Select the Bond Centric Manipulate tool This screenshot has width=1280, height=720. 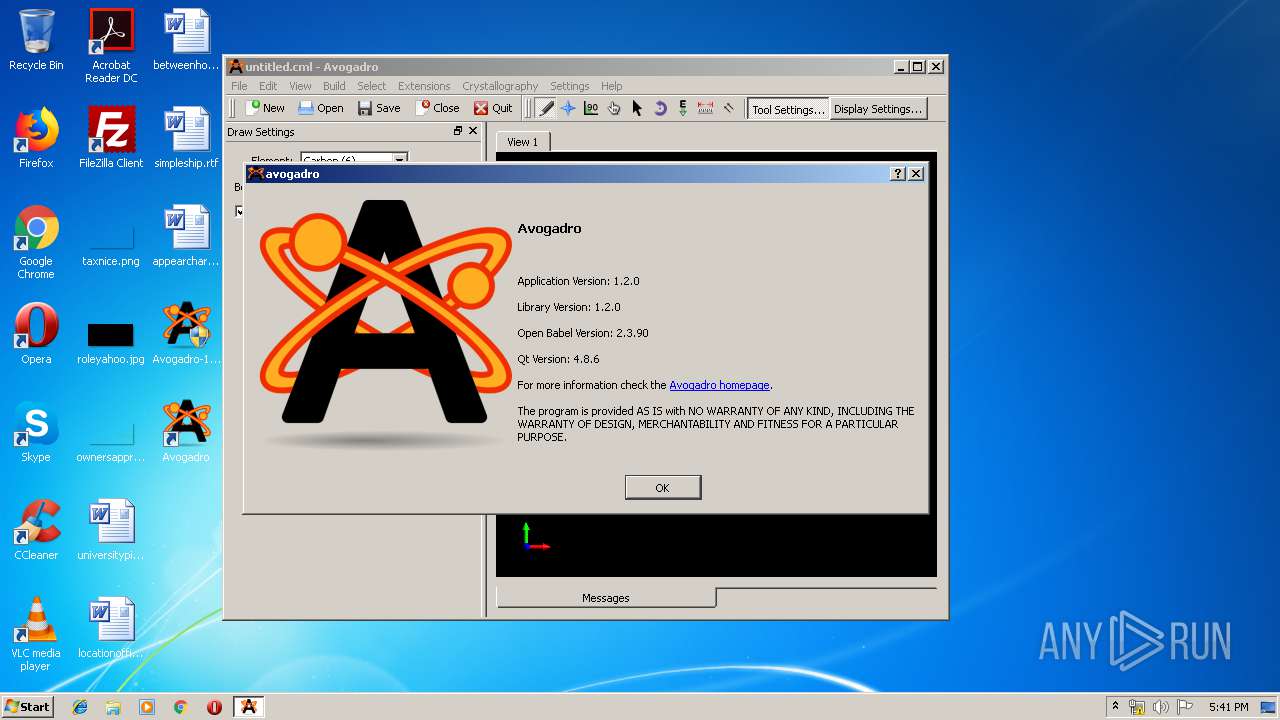tap(591, 108)
